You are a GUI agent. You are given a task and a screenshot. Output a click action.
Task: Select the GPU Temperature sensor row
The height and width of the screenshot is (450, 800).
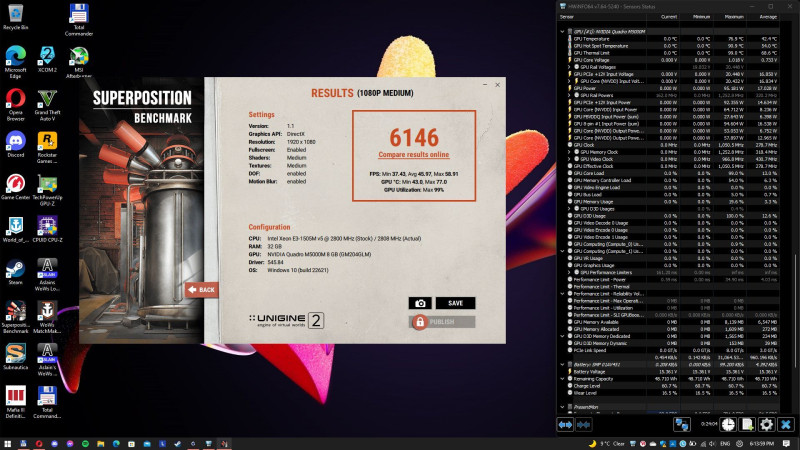click(x=673, y=39)
